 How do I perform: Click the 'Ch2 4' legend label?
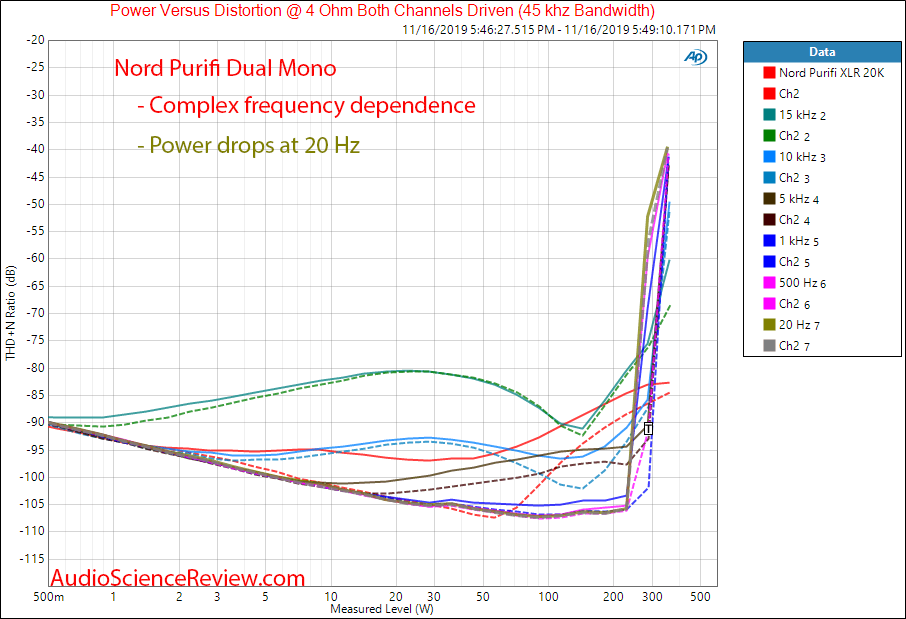[794, 220]
